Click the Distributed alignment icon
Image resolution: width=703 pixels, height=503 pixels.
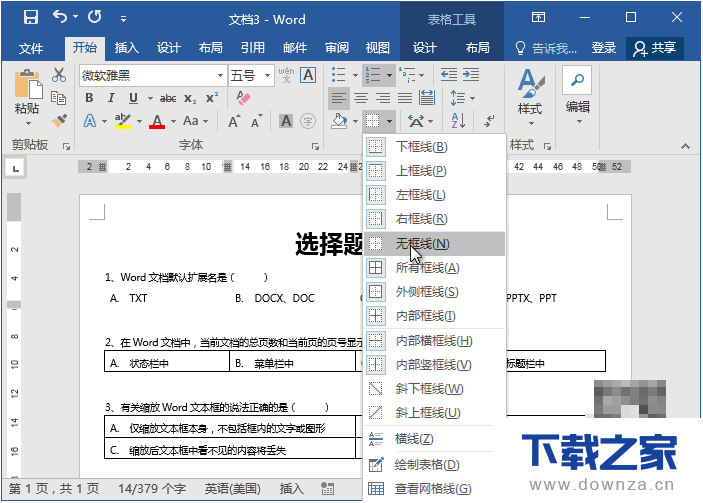tap(427, 98)
